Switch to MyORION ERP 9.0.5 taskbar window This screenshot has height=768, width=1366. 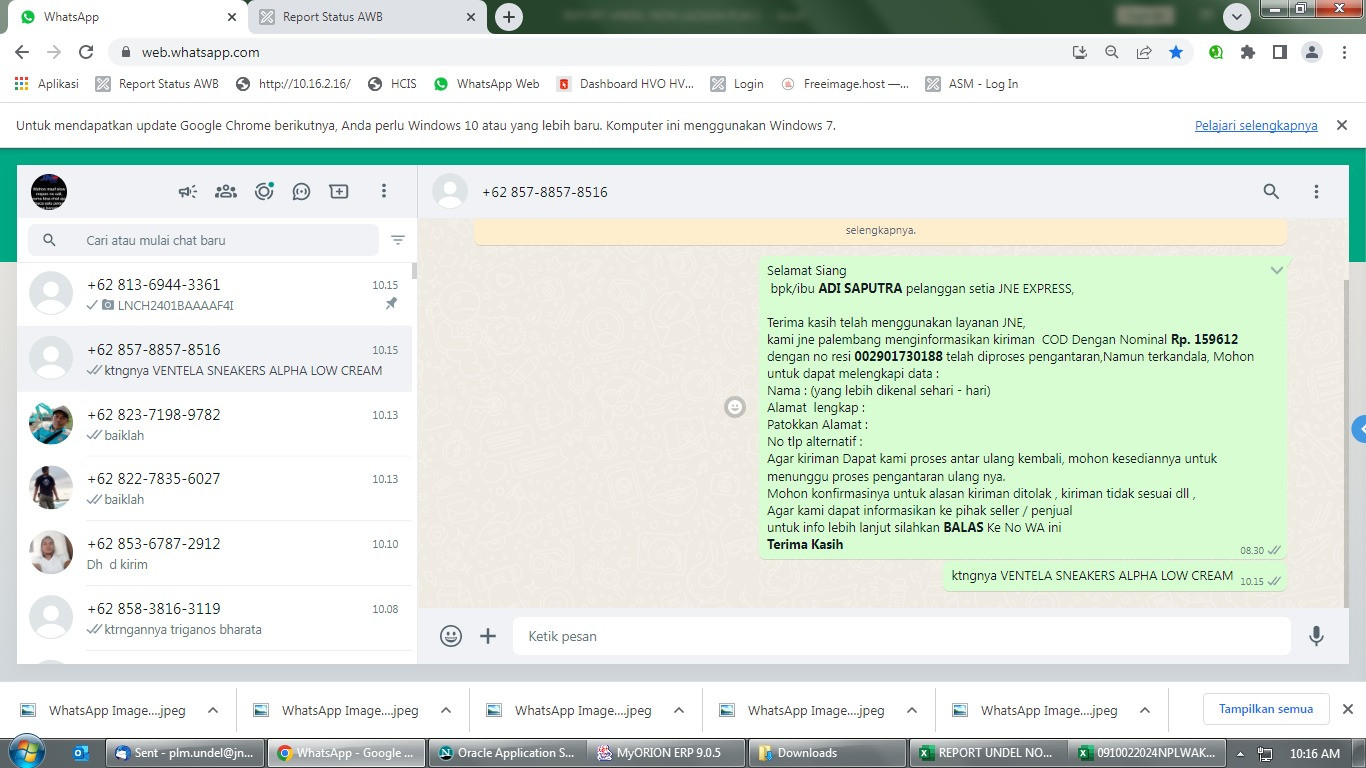pyautogui.click(x=667, y=753)
